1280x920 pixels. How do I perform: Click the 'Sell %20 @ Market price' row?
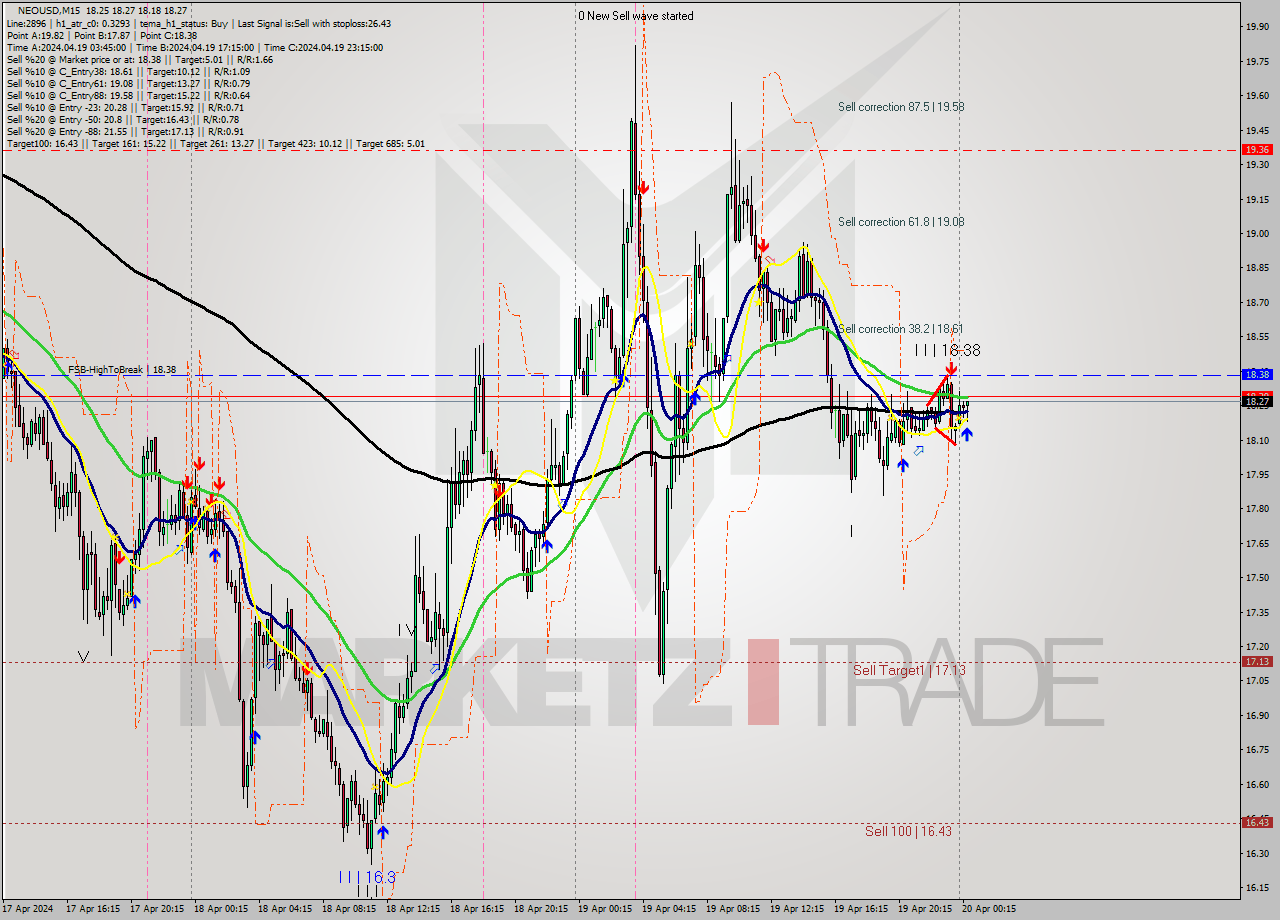click(x=139, y=59)
